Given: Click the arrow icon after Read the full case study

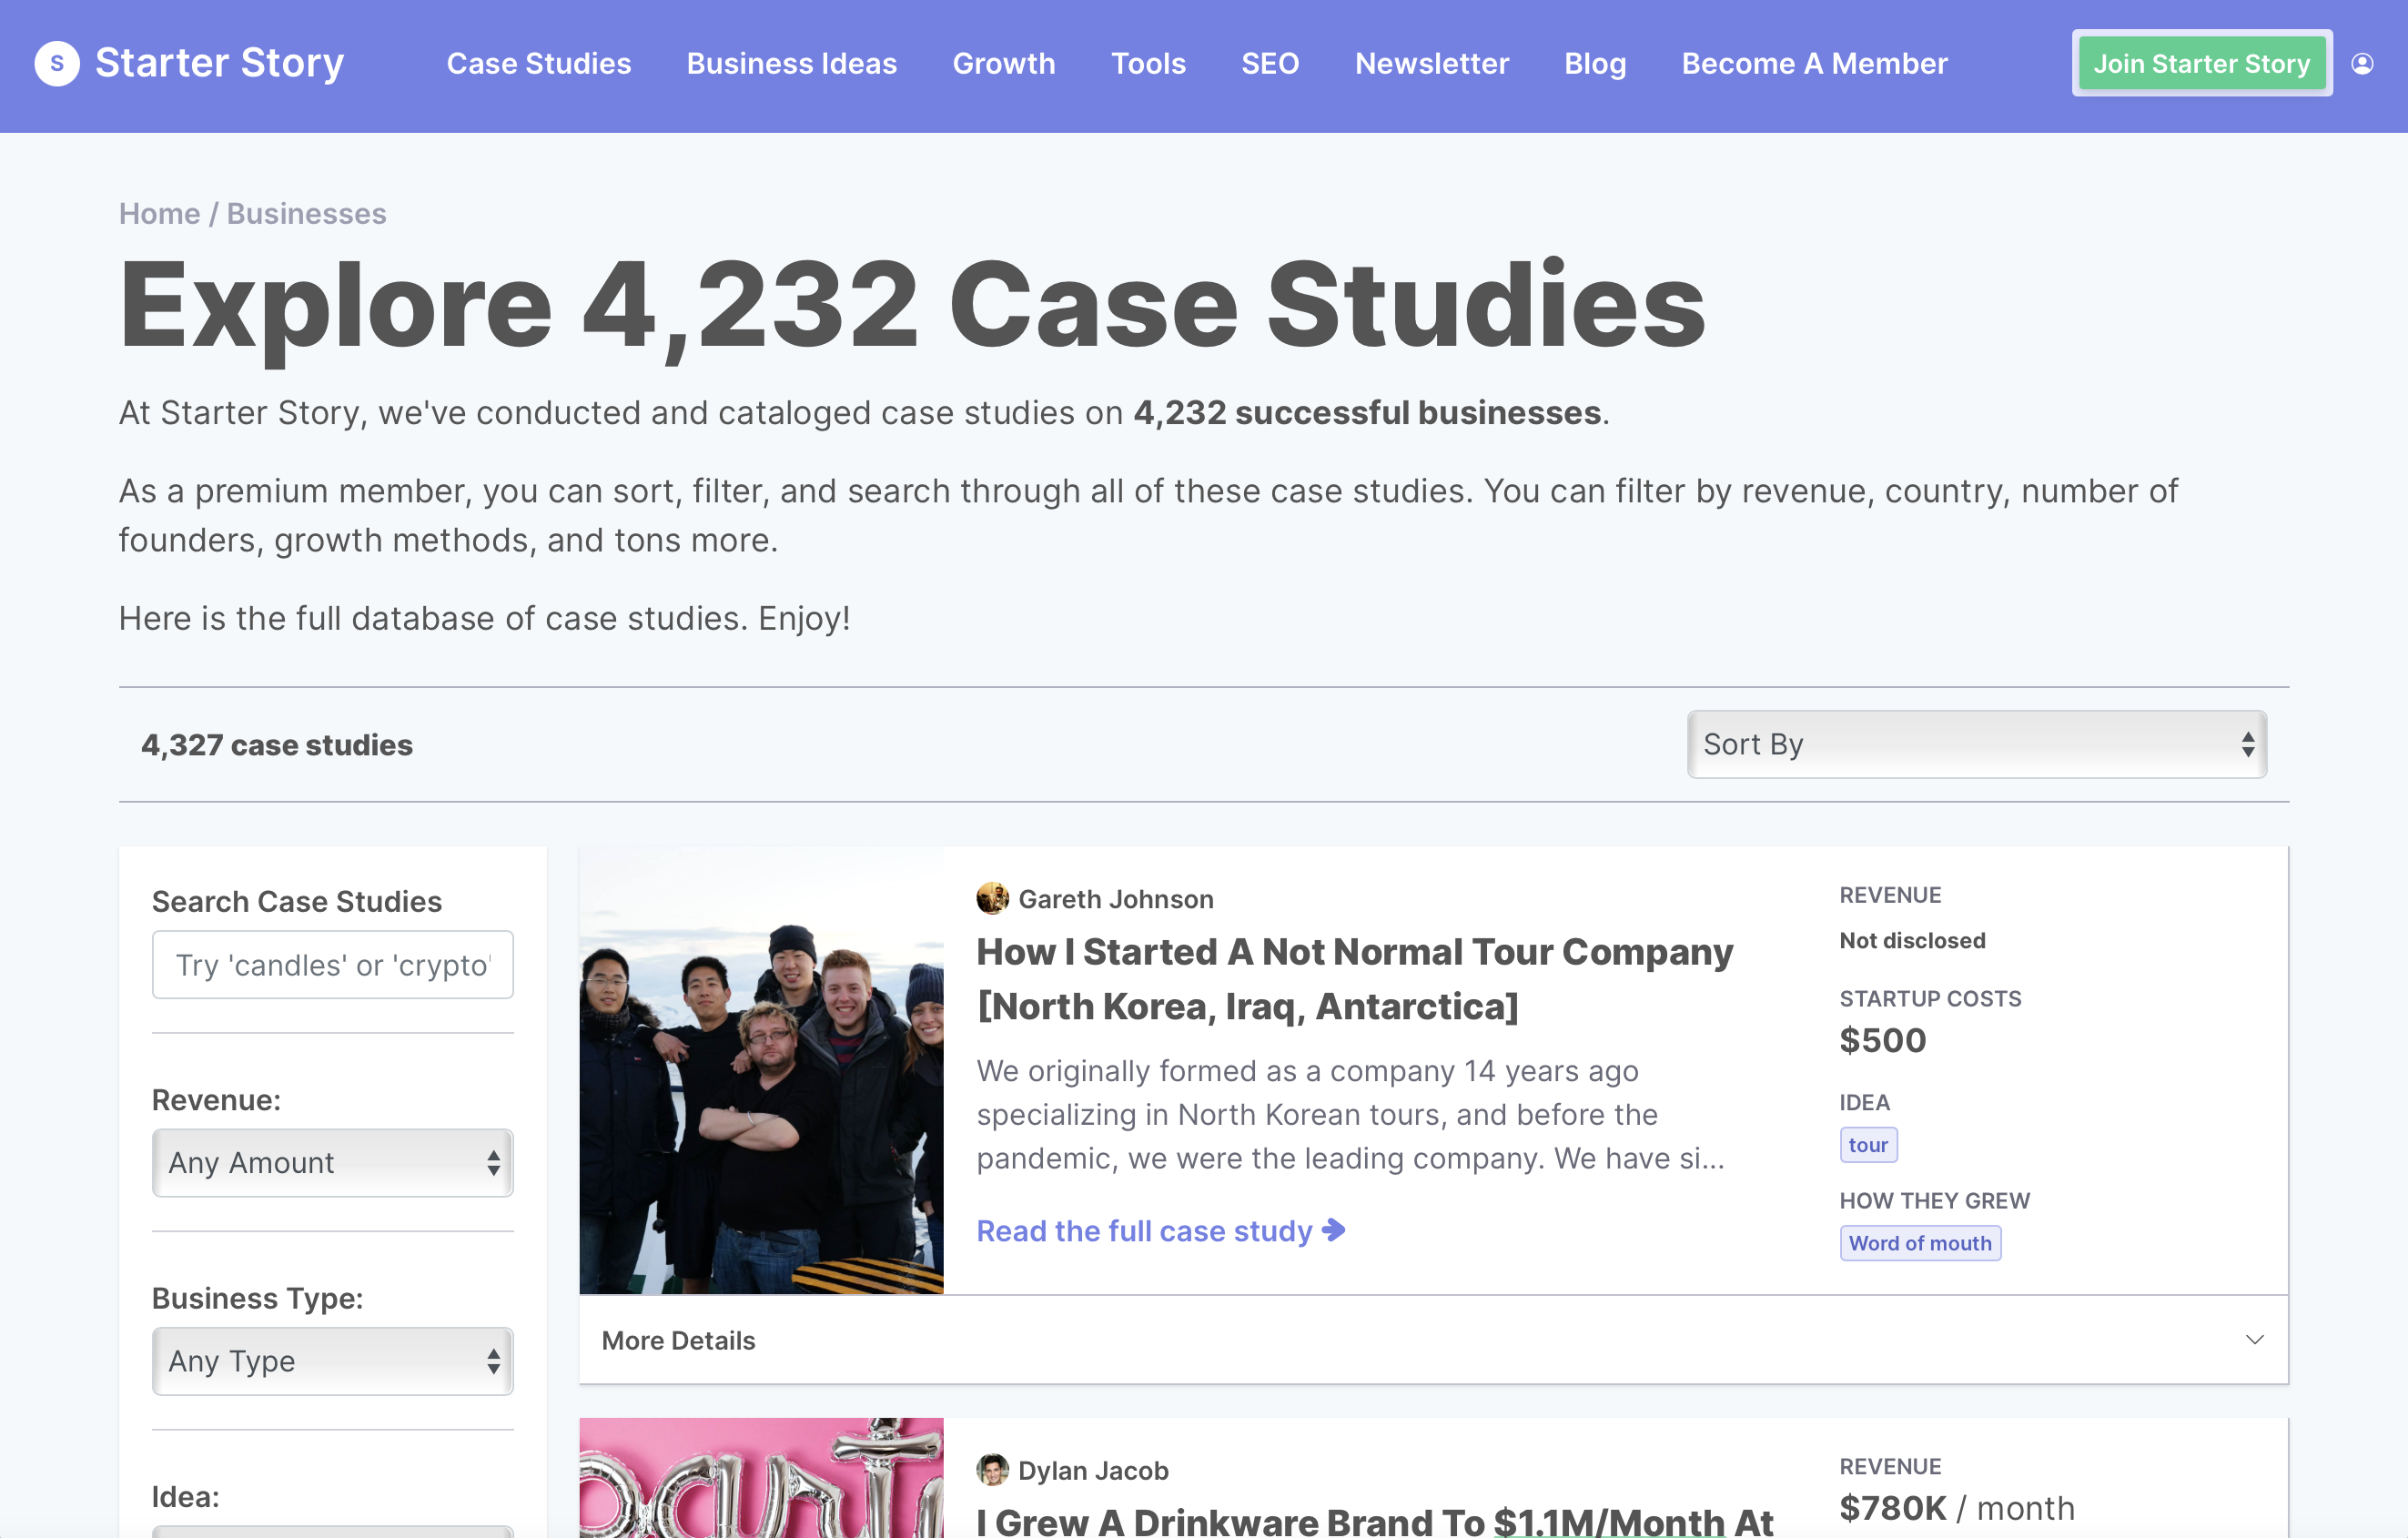Looking at the screenshot, I should [1334, 1230].
